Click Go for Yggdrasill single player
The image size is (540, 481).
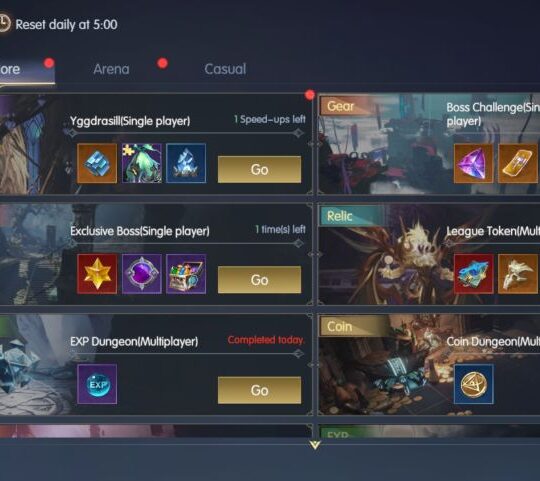point(259,169)
